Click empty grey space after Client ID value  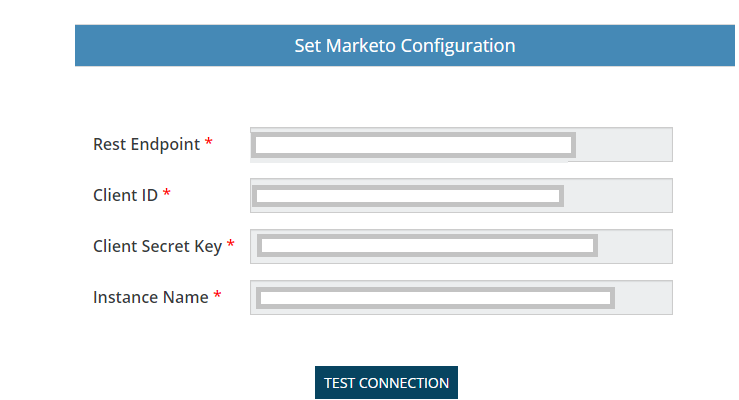(x=617, y=196)
